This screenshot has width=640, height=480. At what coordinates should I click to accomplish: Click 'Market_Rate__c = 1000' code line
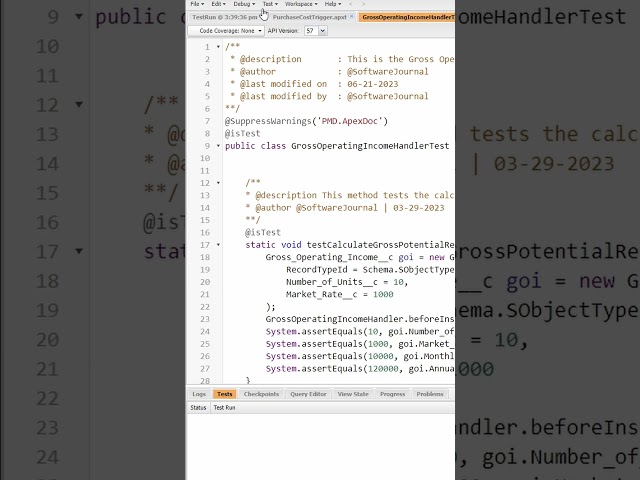click(x=340, y=294)
